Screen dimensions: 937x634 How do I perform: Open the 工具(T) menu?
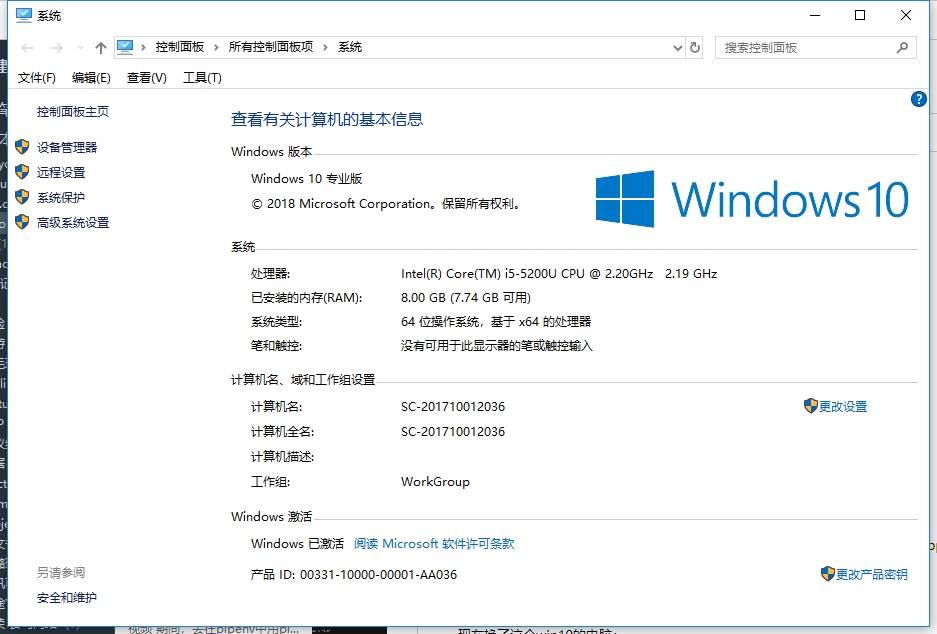click(202, 78)
